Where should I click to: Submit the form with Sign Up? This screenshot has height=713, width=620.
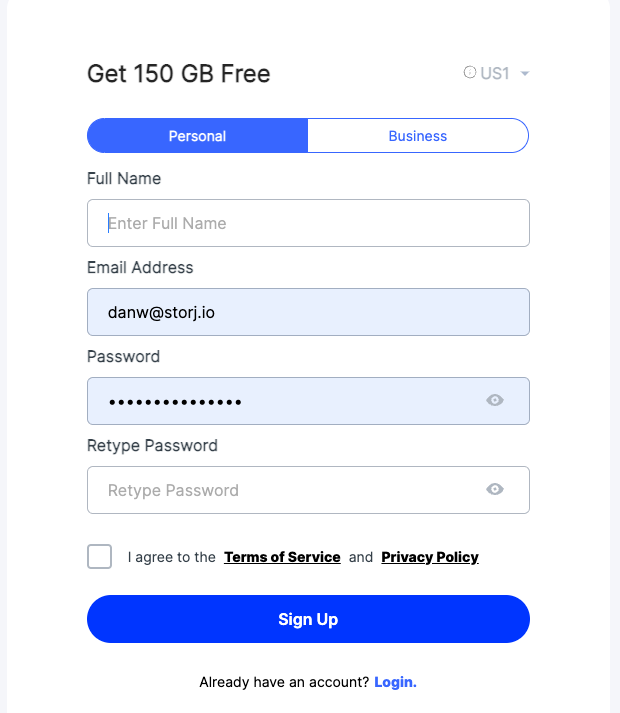[x=308, y=619]
